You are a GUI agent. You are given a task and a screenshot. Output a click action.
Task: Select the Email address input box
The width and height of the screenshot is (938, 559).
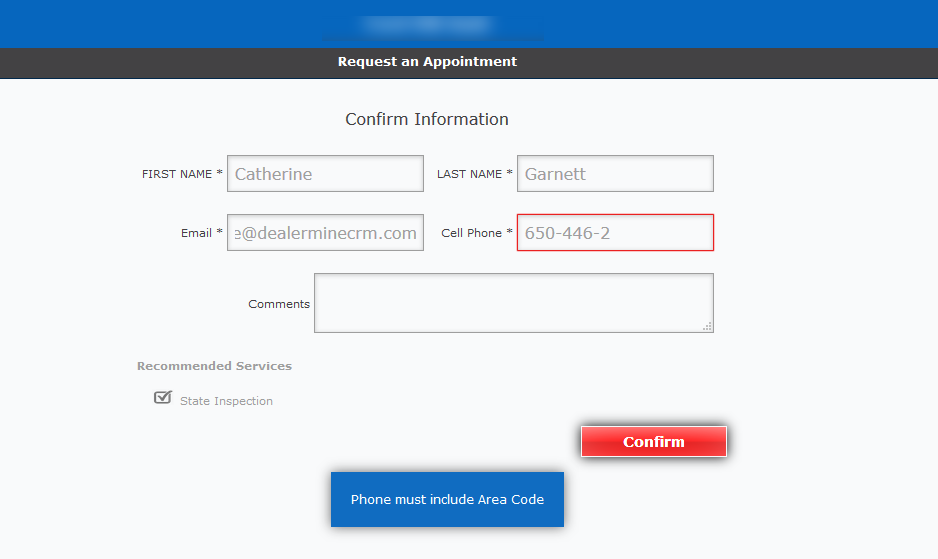click(x=325, y=233)
